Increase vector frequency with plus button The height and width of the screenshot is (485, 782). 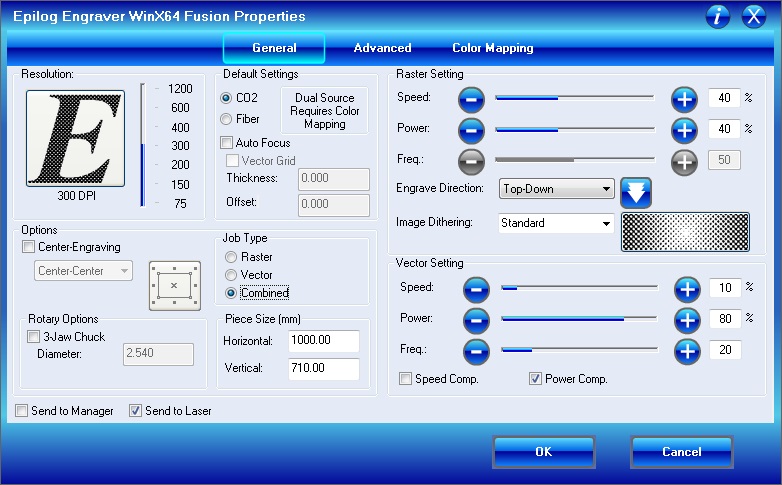coord(687,352)
